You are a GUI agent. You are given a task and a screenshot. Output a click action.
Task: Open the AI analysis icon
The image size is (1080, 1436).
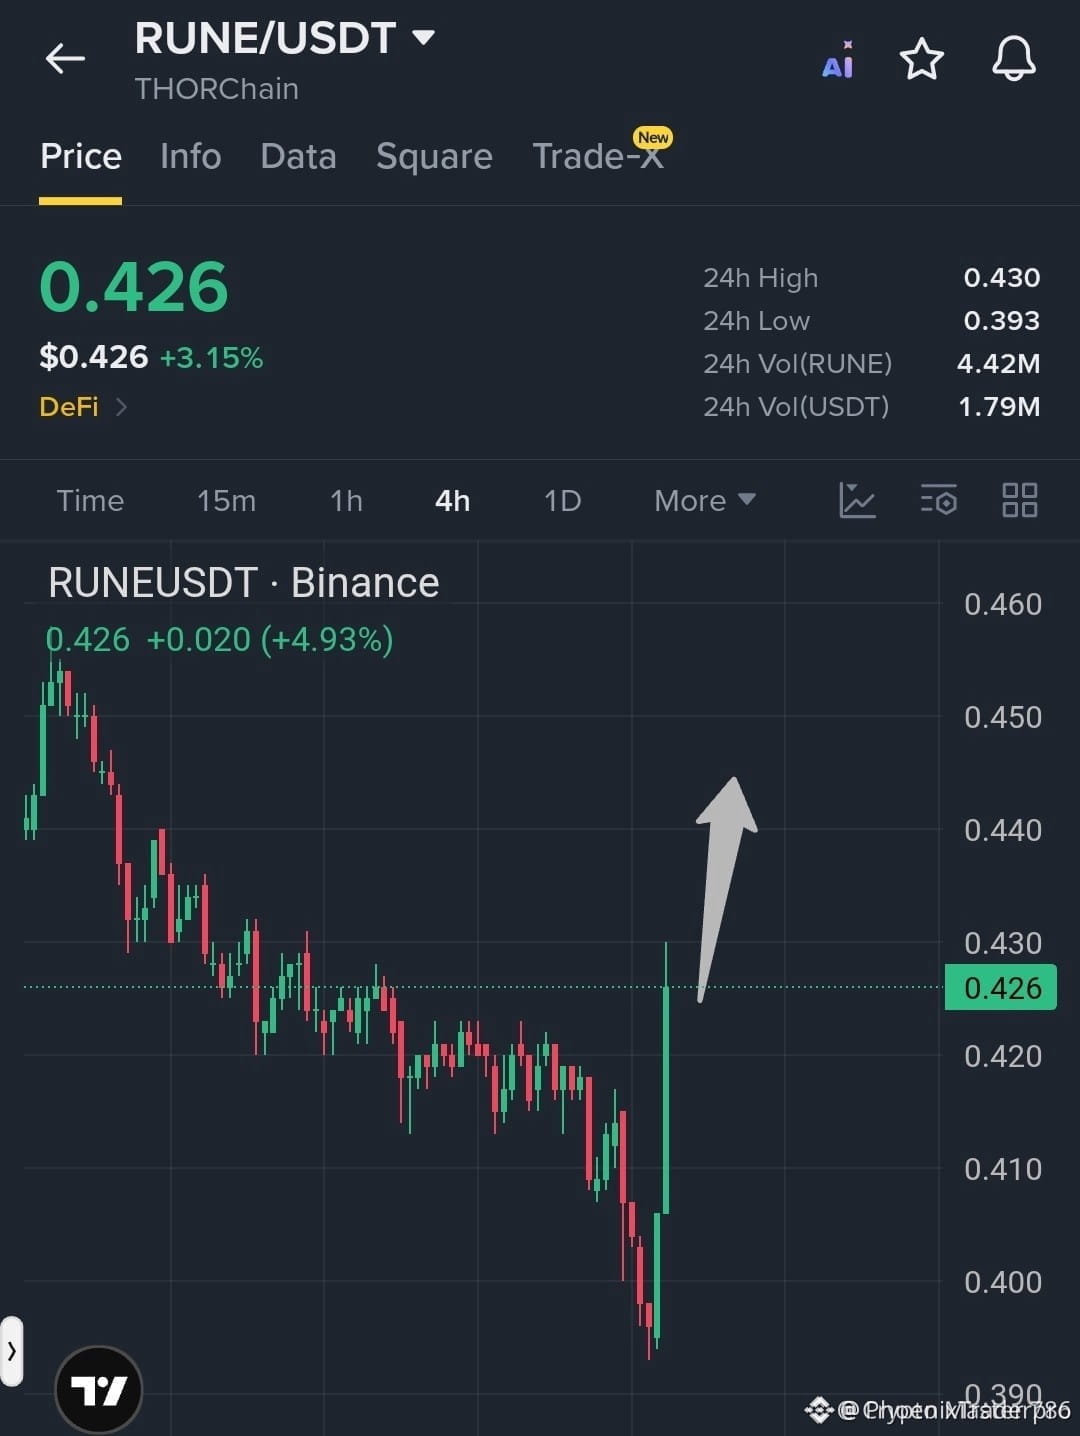838,60
